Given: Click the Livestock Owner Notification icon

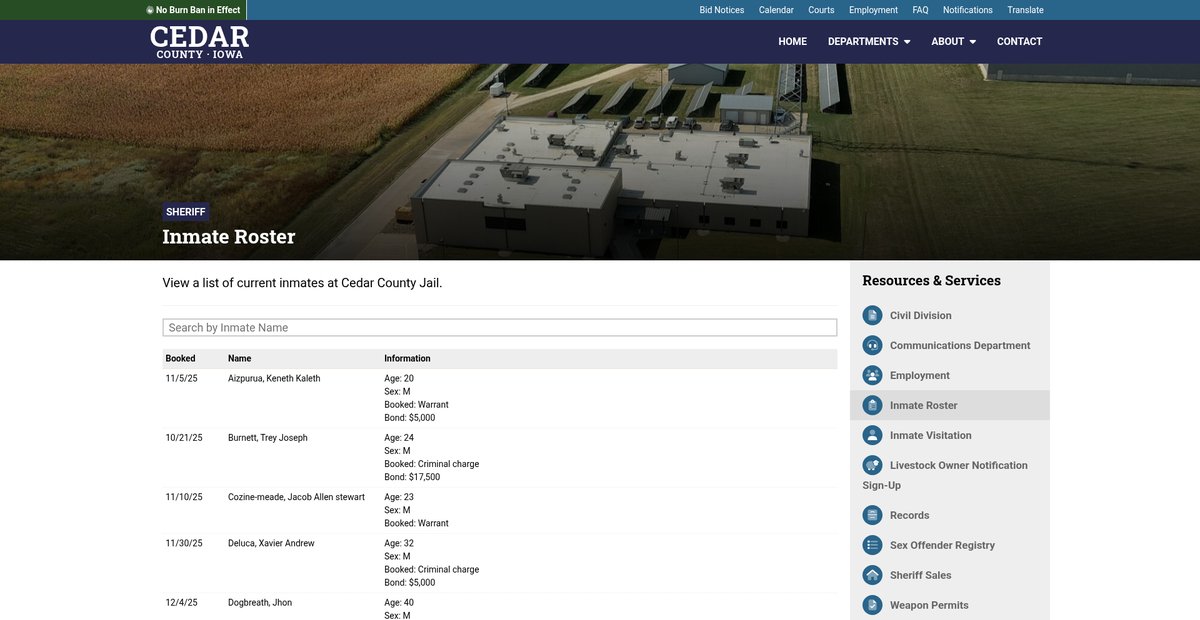Looking at the screenshot, I should (872, 465).
